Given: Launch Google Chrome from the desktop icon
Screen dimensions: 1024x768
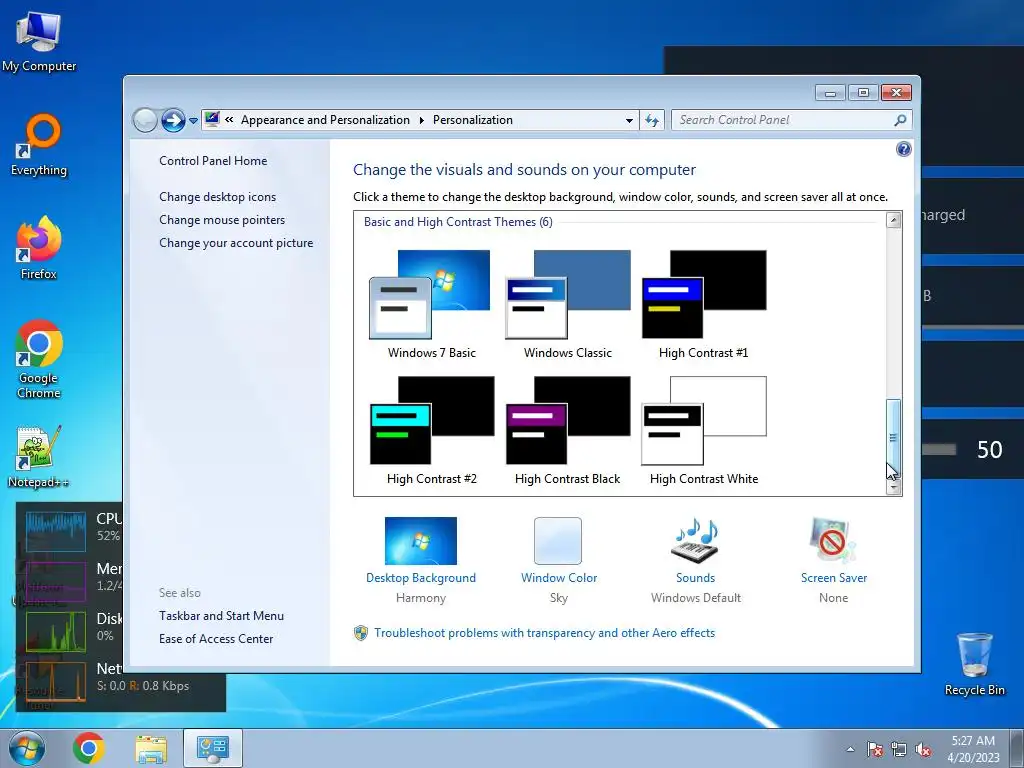Looking at the screenshot, I should 39,359.
